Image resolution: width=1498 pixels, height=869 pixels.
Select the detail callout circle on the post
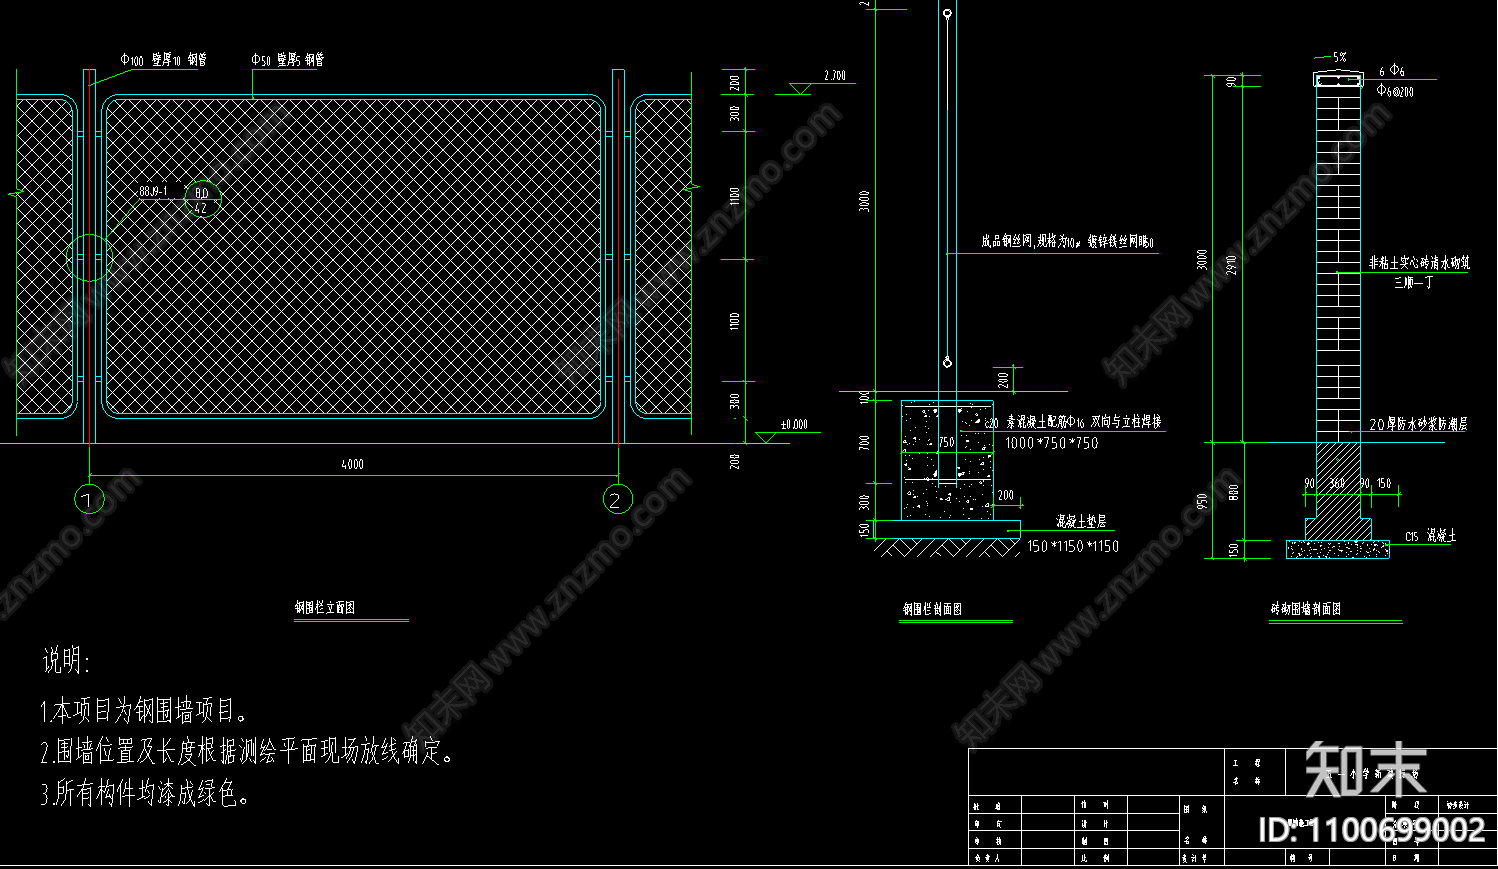click(89, 257)
